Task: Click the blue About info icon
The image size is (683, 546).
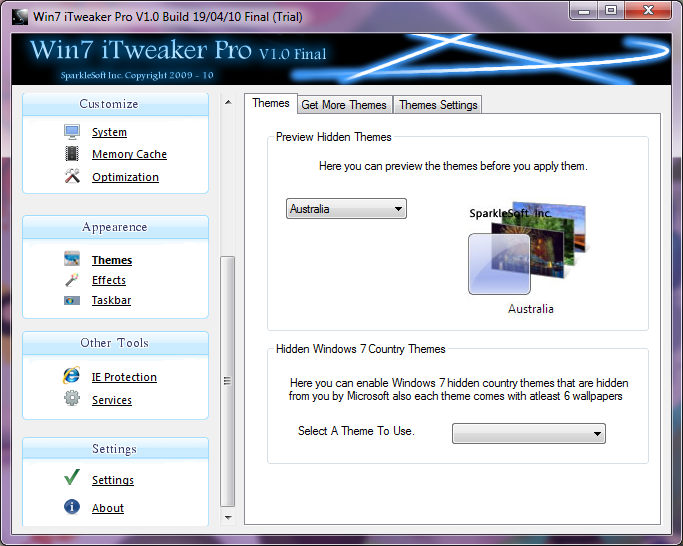Action: [x=72, y=506]
